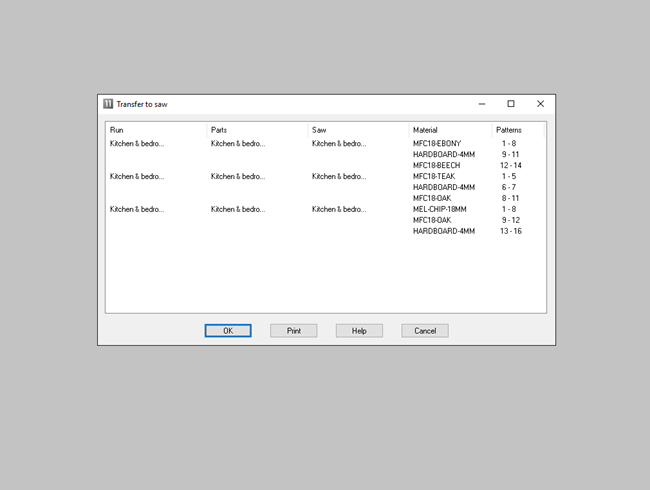The width and height of the screenshot is (650, 490).
Task: Click the Print button
Action: 293,330
